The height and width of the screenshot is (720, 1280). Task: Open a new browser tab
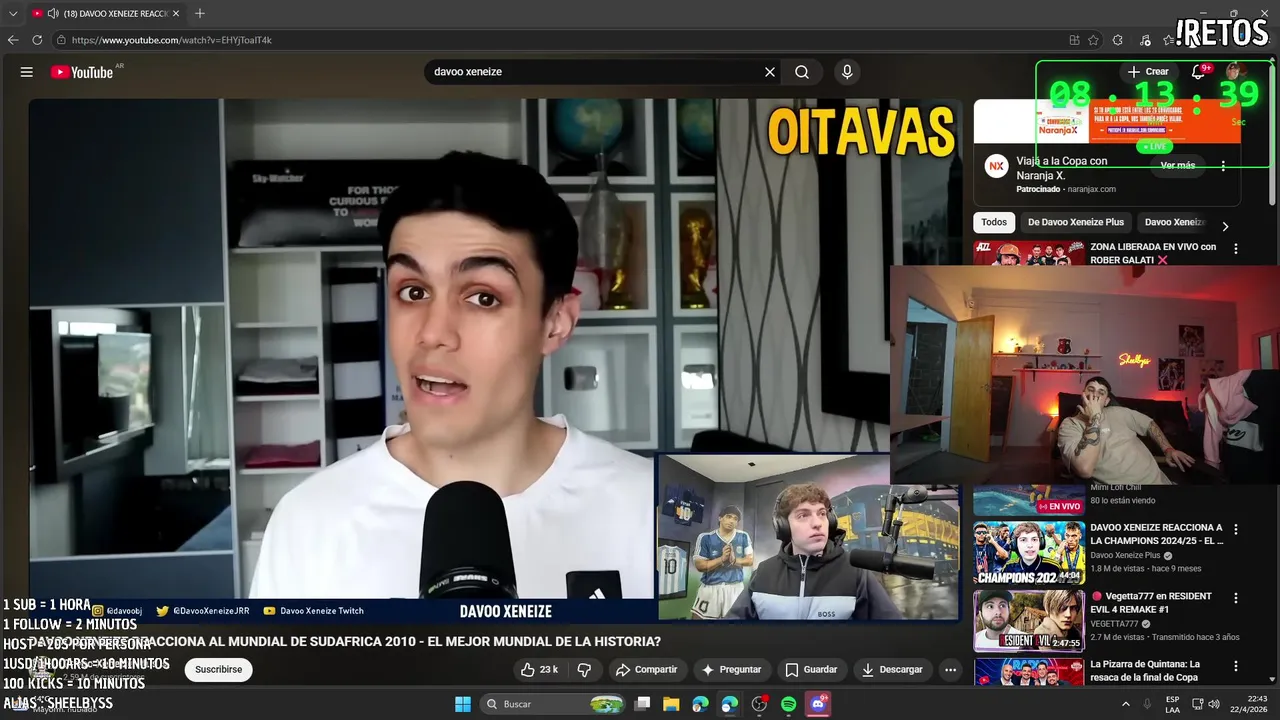pyautogui.click(x=200, y=13)
